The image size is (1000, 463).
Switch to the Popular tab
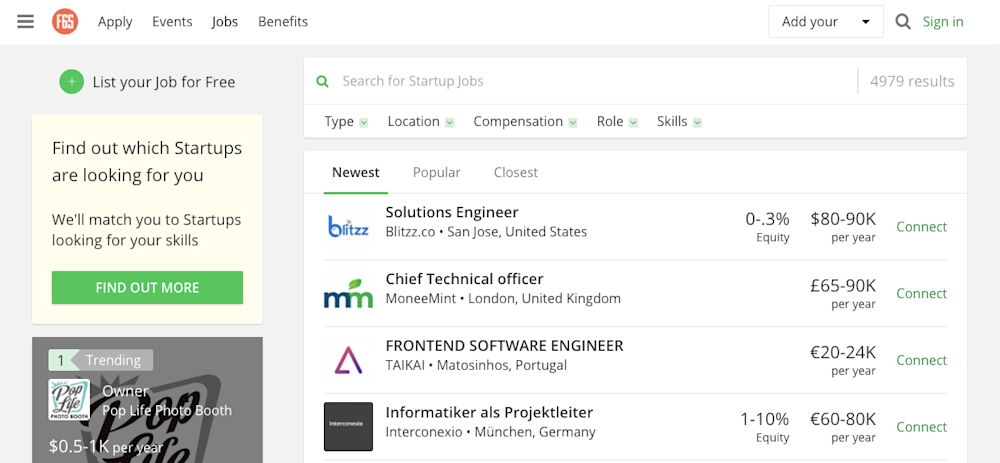[x=437, y=172]
